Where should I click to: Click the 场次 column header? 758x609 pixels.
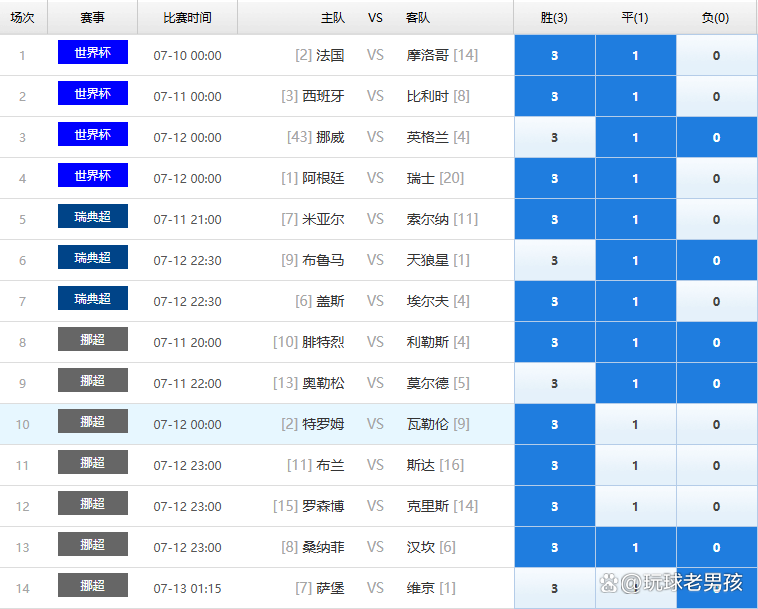[23, 18]
